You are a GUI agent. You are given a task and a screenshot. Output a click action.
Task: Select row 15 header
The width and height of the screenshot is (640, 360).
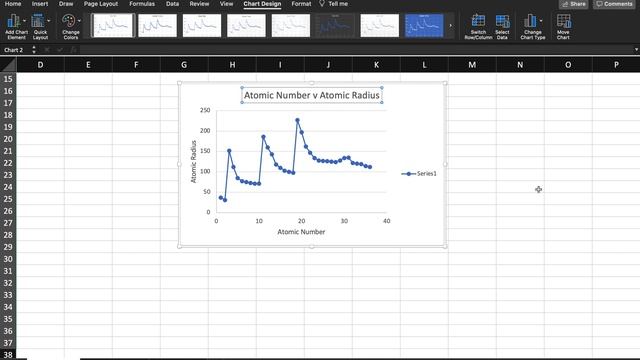click(8, 79)
